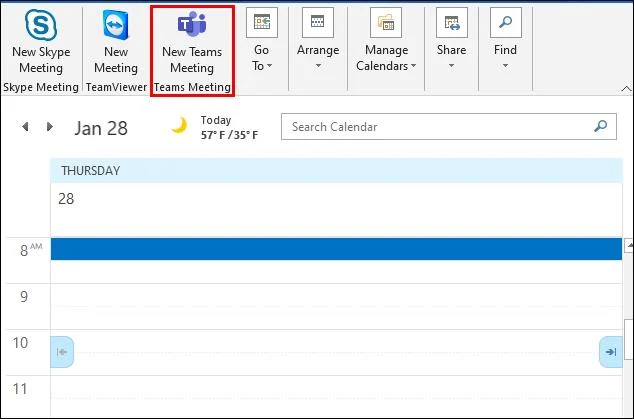Open the Find dropdown
Screen dimensions: 634x419
click(505, 40)
